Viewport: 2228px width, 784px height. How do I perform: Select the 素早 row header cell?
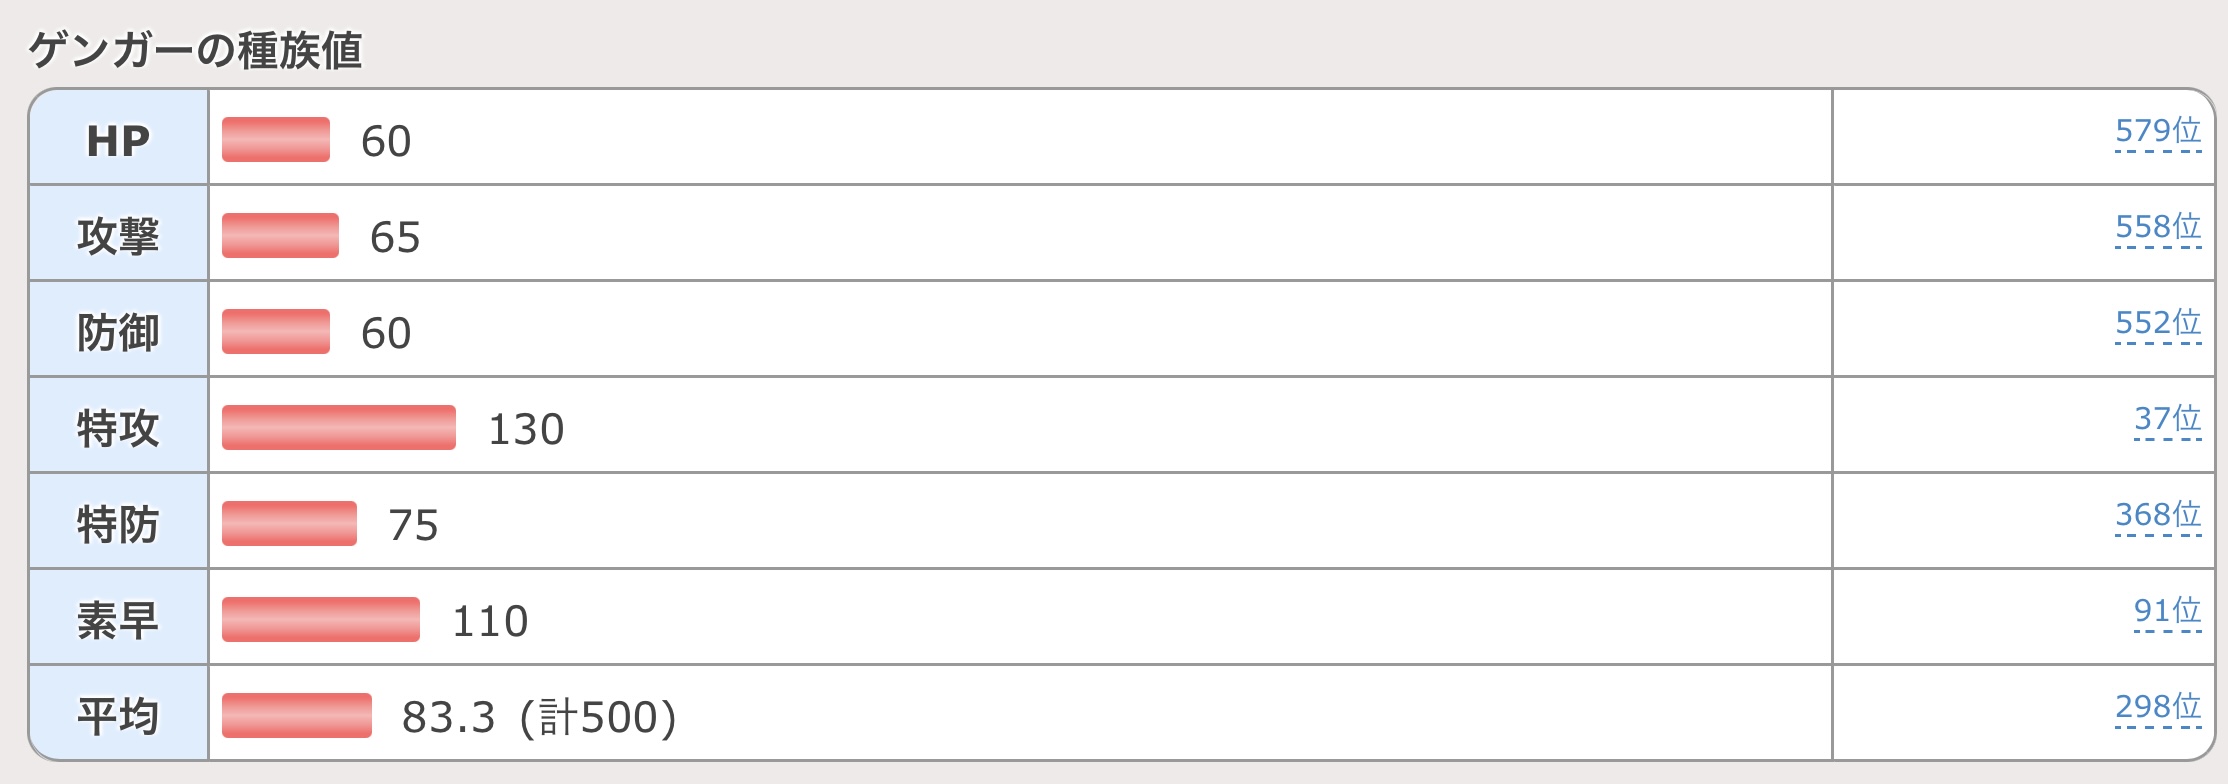pyautogui.click(x=118, y=620)
